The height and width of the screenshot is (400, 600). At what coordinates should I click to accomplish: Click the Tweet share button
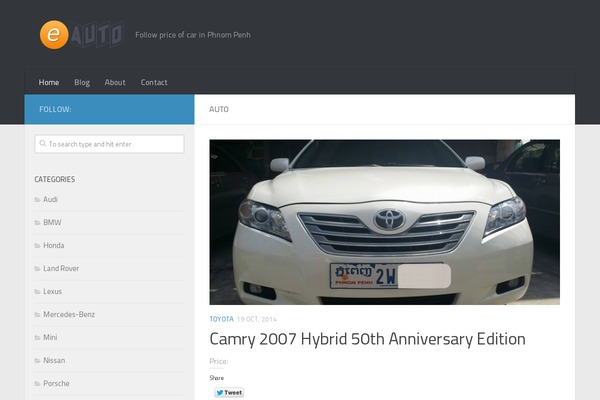click(229, 392)
